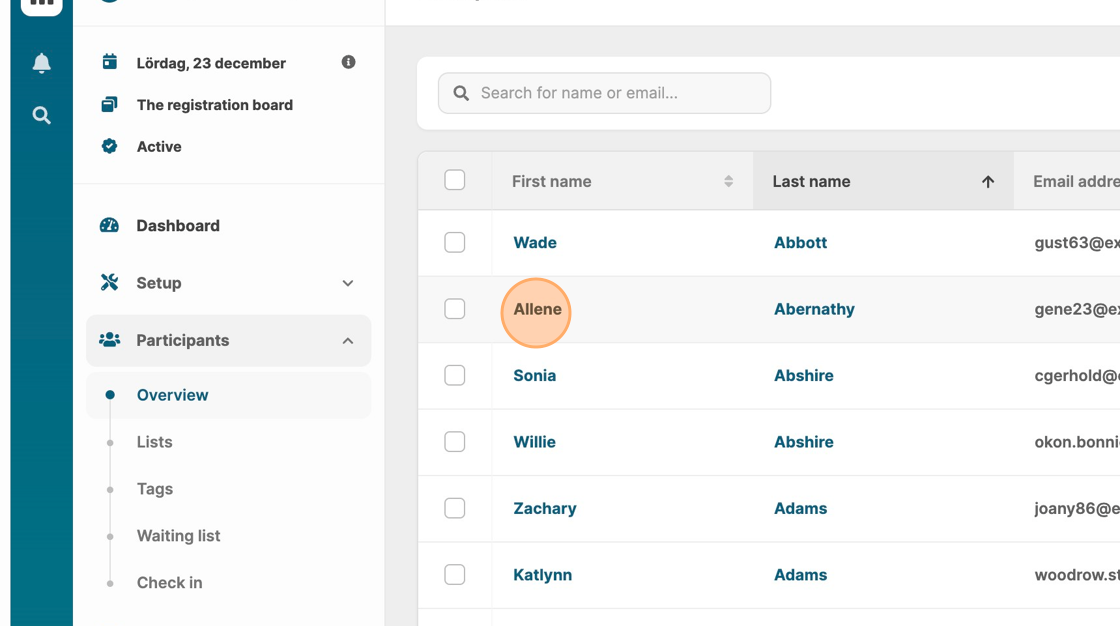The image size is (1120, 626).
Task: Click the Abernathy last name link
Action: click(814, 309)
